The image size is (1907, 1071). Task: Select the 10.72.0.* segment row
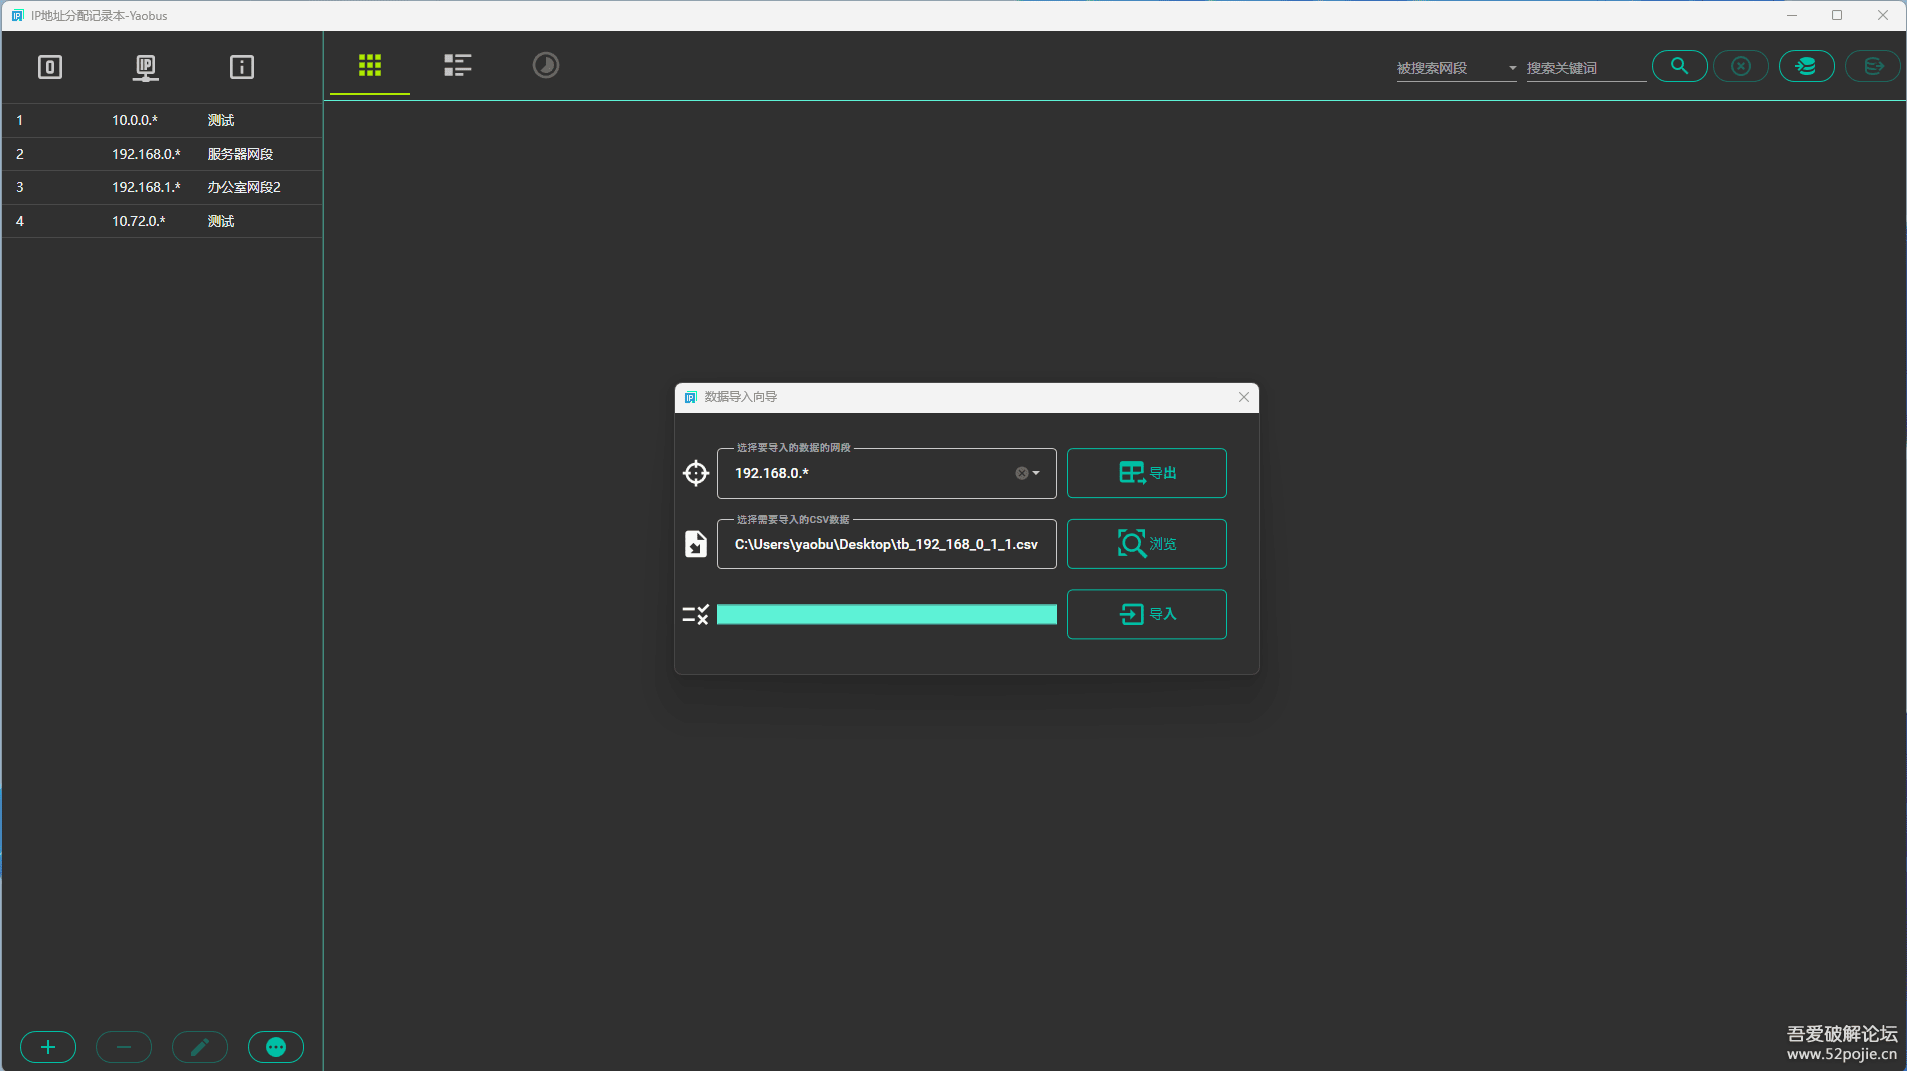(162, 221)
